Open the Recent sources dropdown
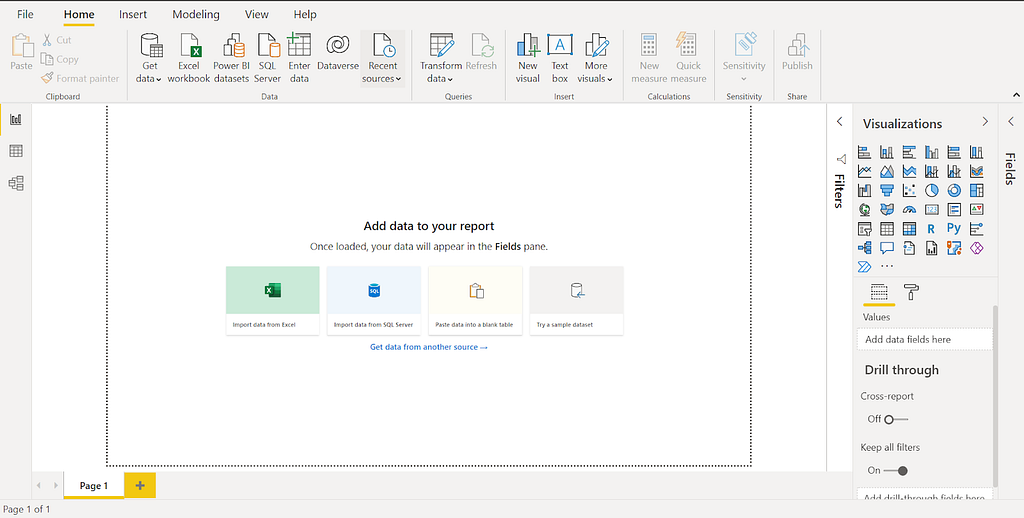 pos(383,58)
